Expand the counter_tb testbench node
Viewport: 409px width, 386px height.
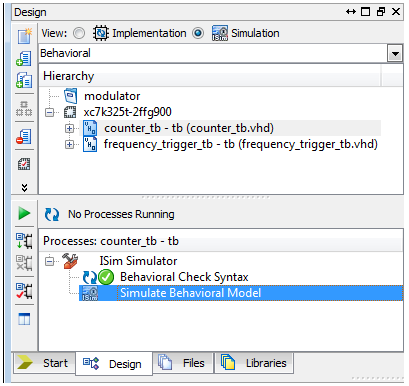69,128
